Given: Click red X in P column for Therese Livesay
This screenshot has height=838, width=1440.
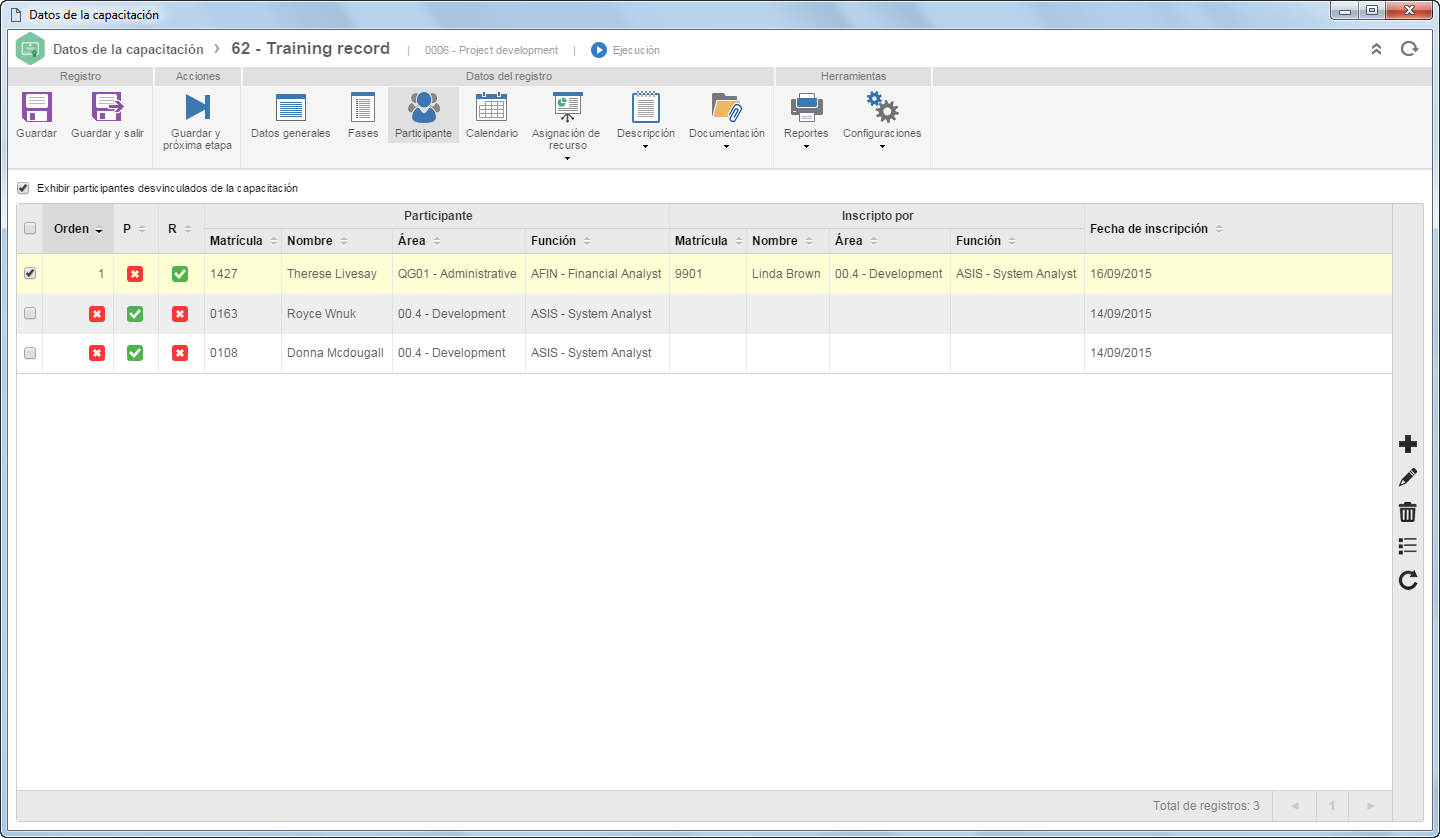Looking at the screenshot, I should (x=135, y=274).
